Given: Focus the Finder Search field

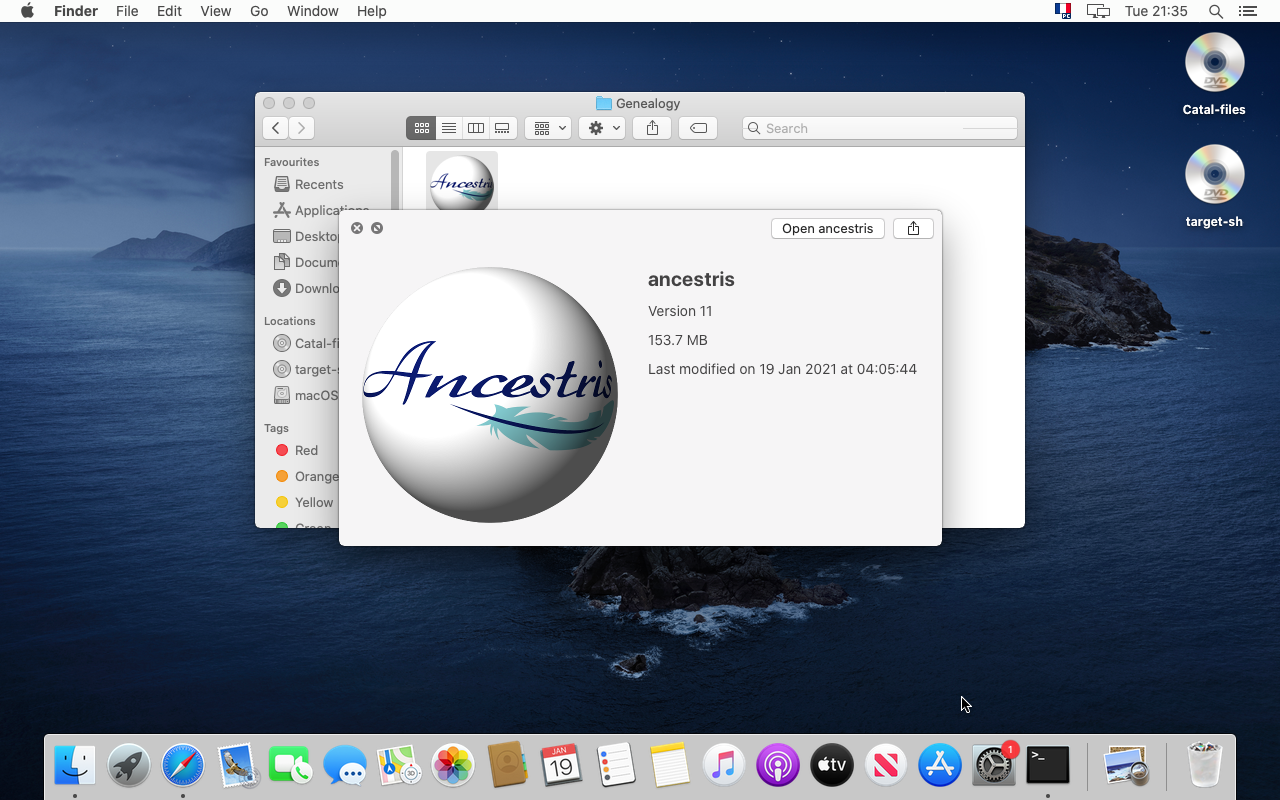Looking at the screenshot, I should [x=880, y=128].
